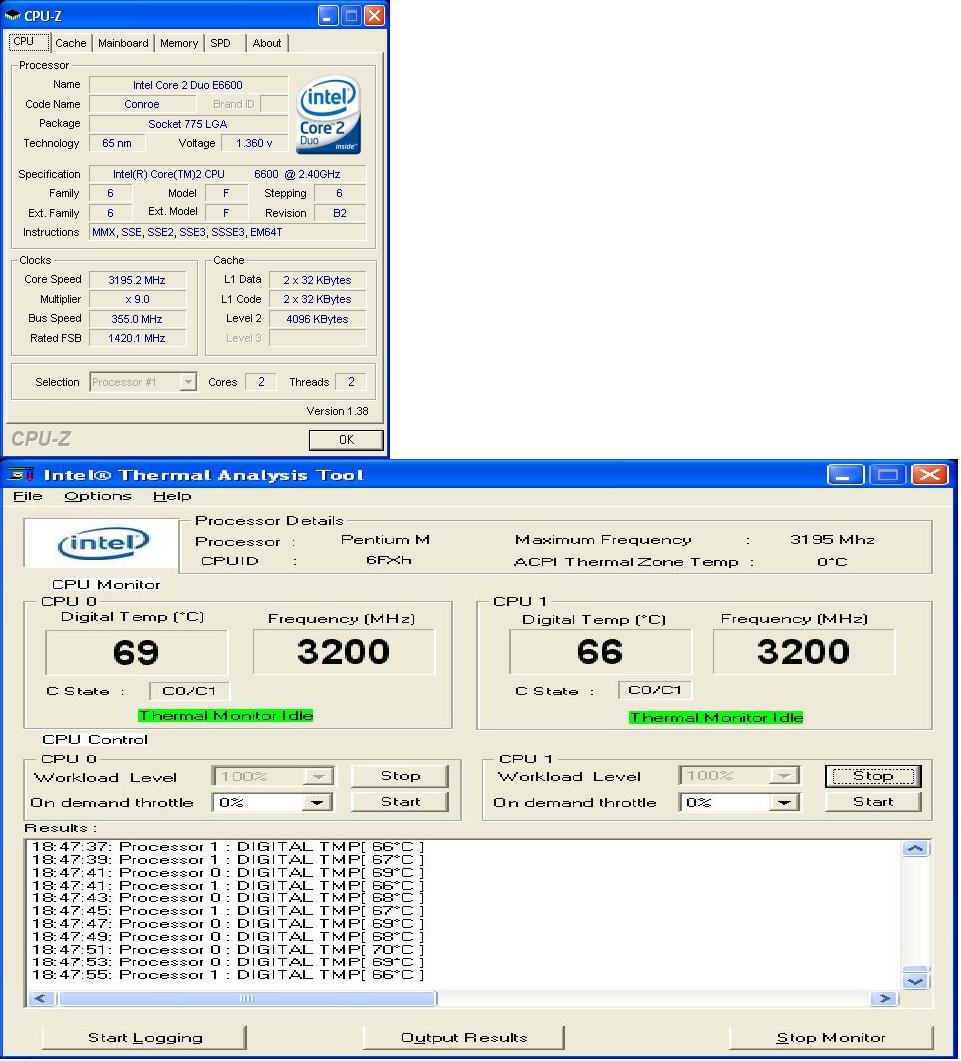Click the Code Name value Conroe
This screenshot has width=961, height=1061.
pos(142,104)
